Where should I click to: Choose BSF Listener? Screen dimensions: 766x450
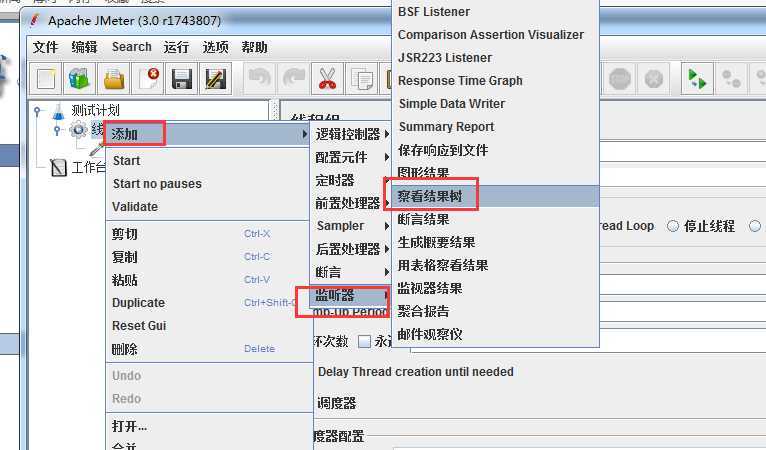[x=495, y=12]
